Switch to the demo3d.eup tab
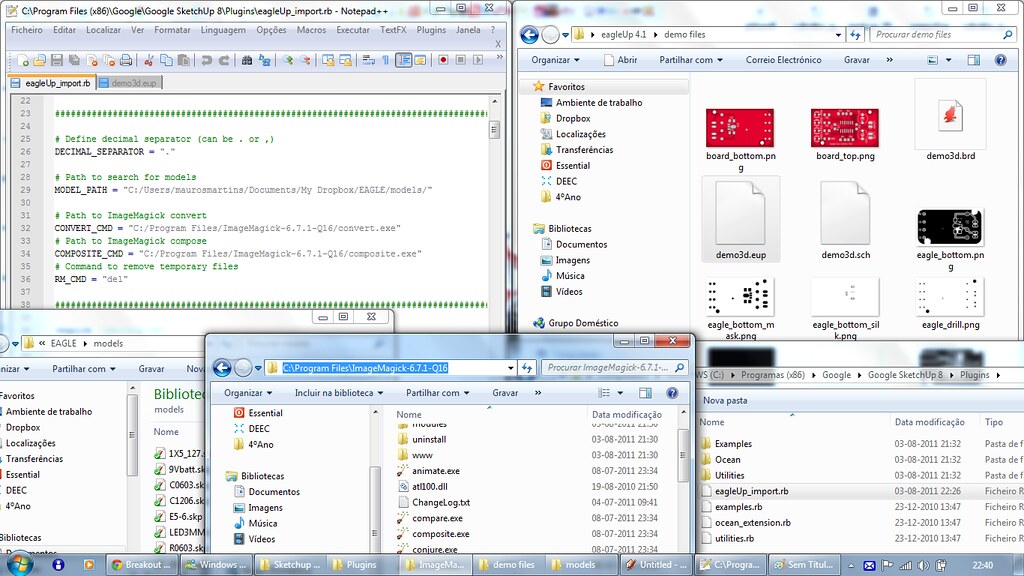Screen dimensions: 1024x576 tap(129, 83)
